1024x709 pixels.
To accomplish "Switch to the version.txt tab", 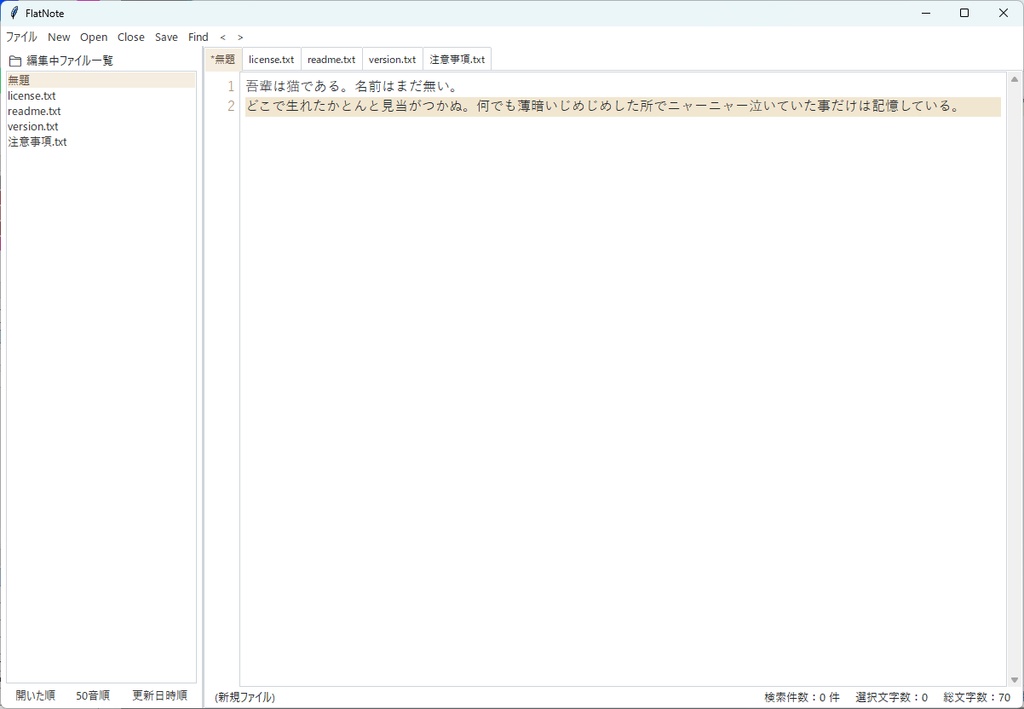I will pyautogui.click(x=392, y=59).
